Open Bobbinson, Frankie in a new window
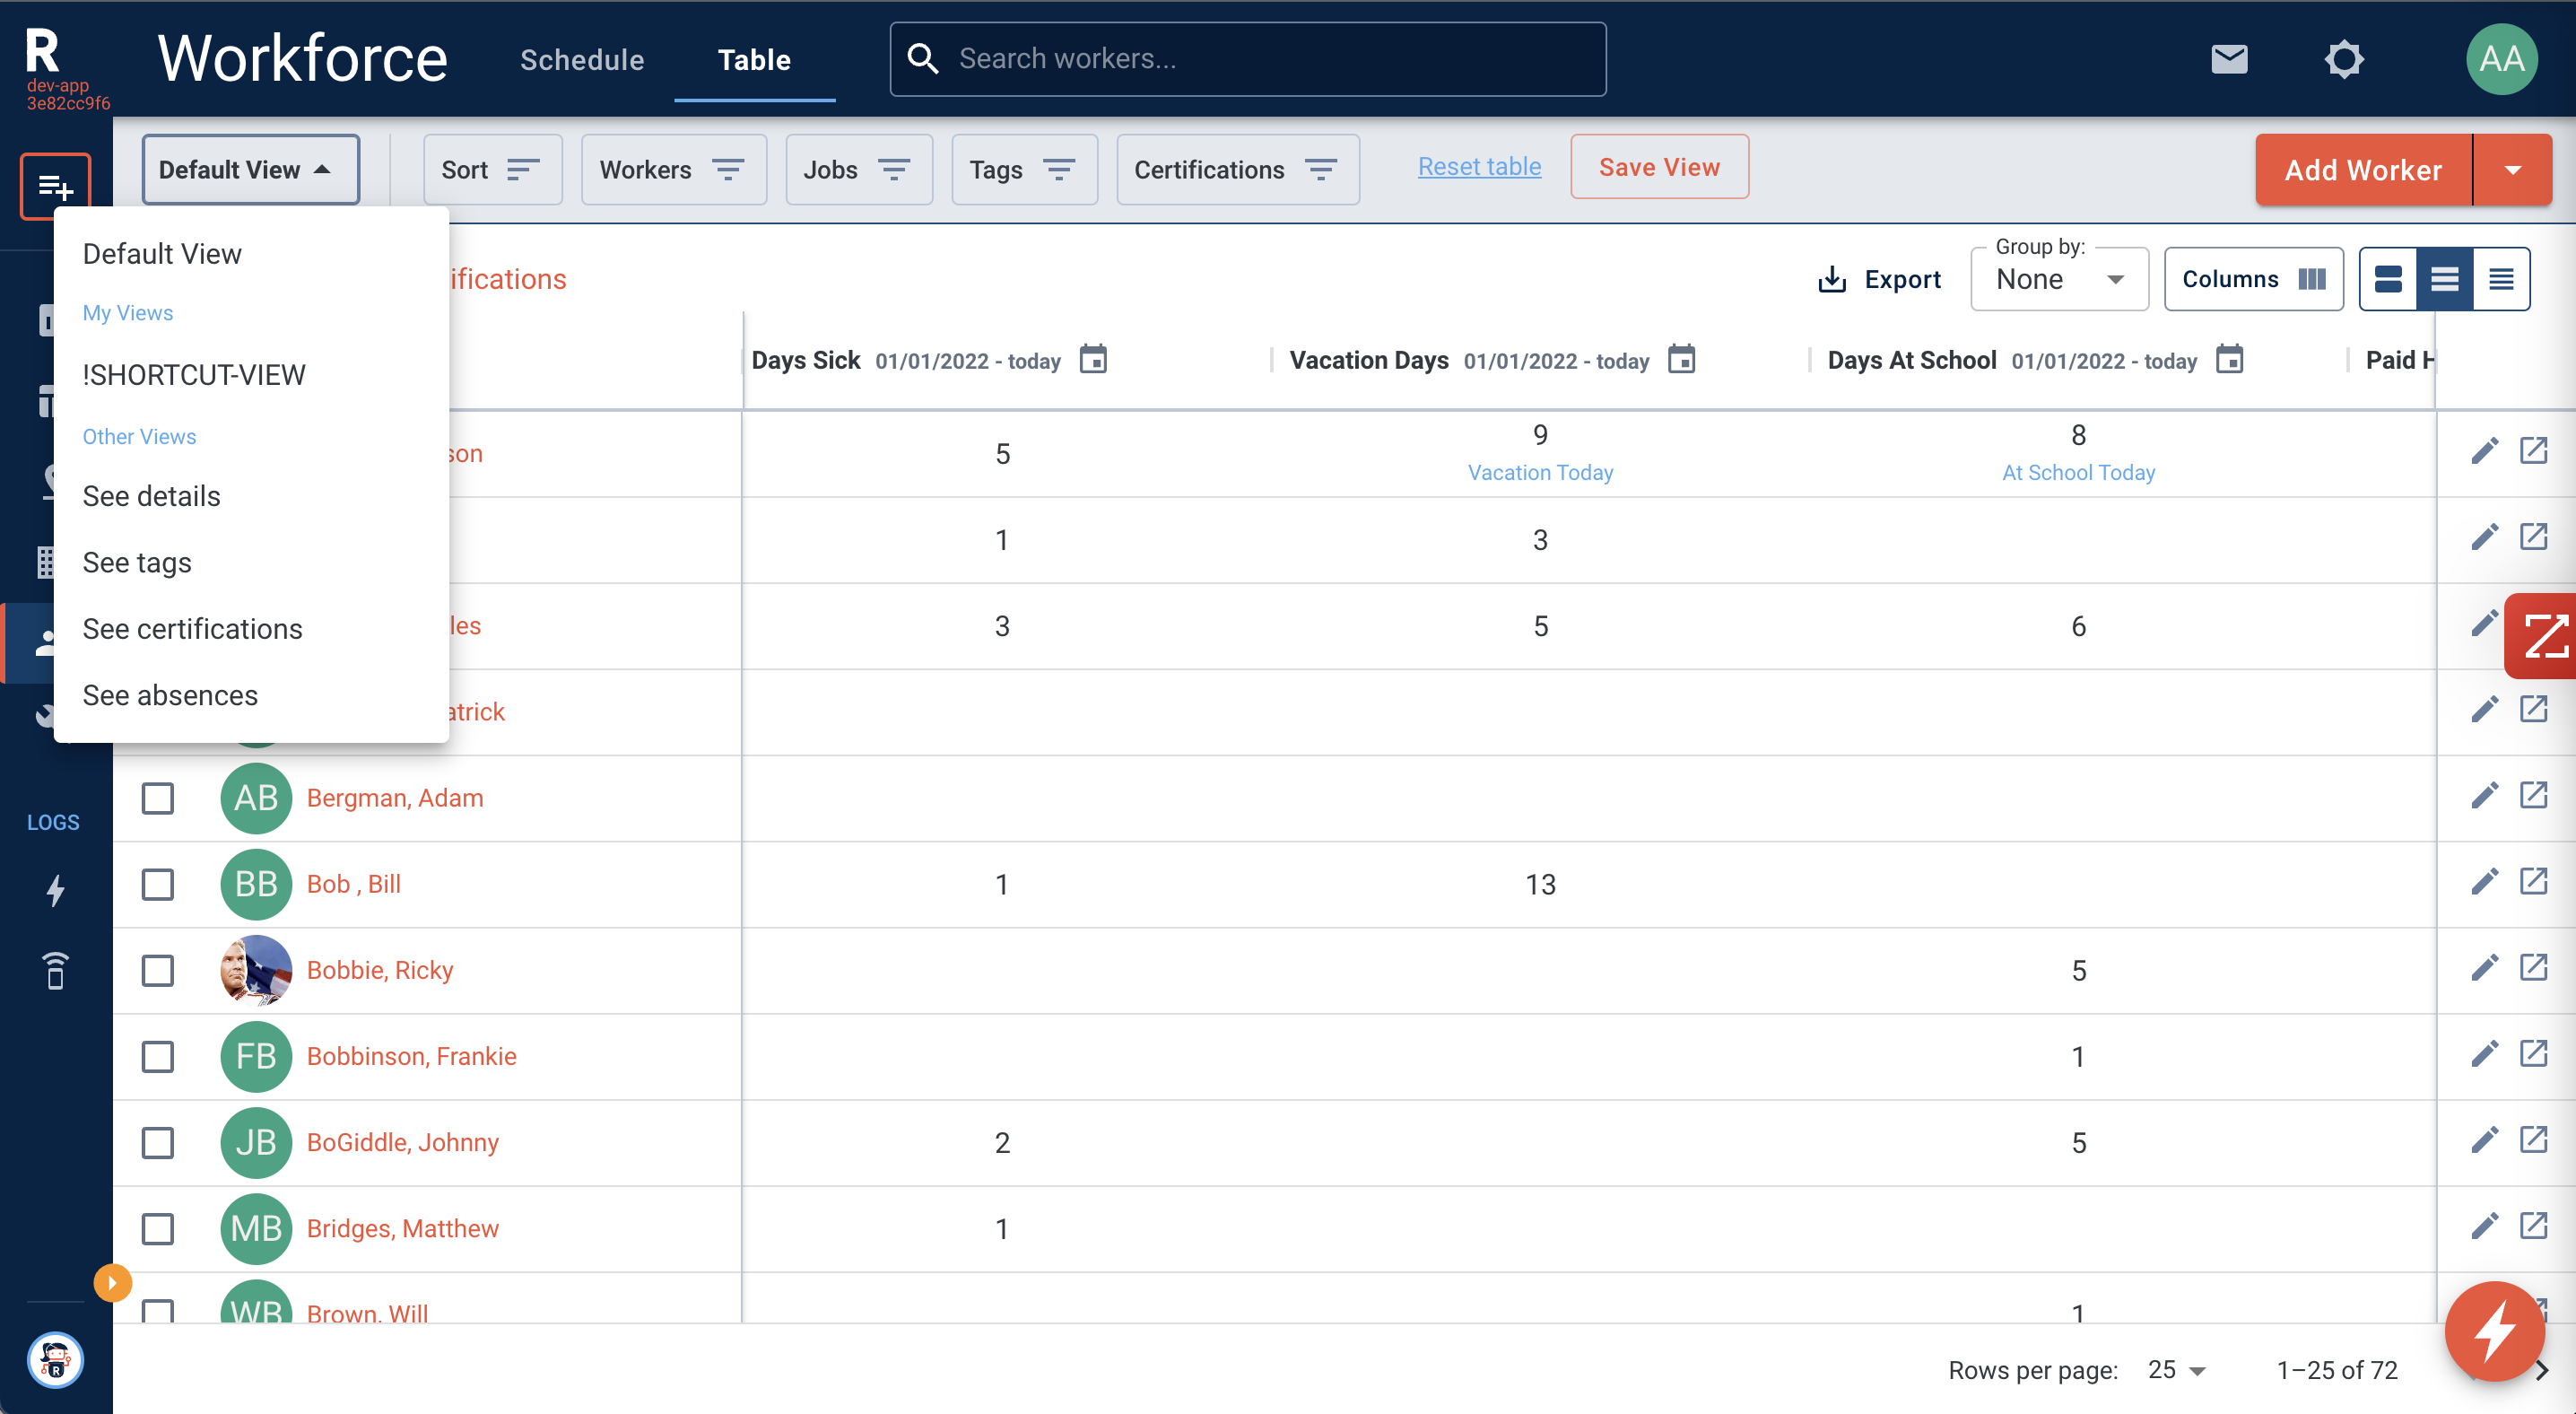Image resolution: width=2576 pixels, height=1414 pixels. pos(2532,1054)
